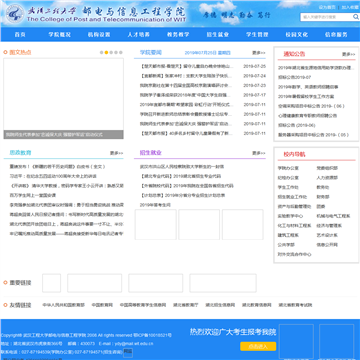
Task: Open the news item dated 2019-07-25
Action: (x=186, y=66)
